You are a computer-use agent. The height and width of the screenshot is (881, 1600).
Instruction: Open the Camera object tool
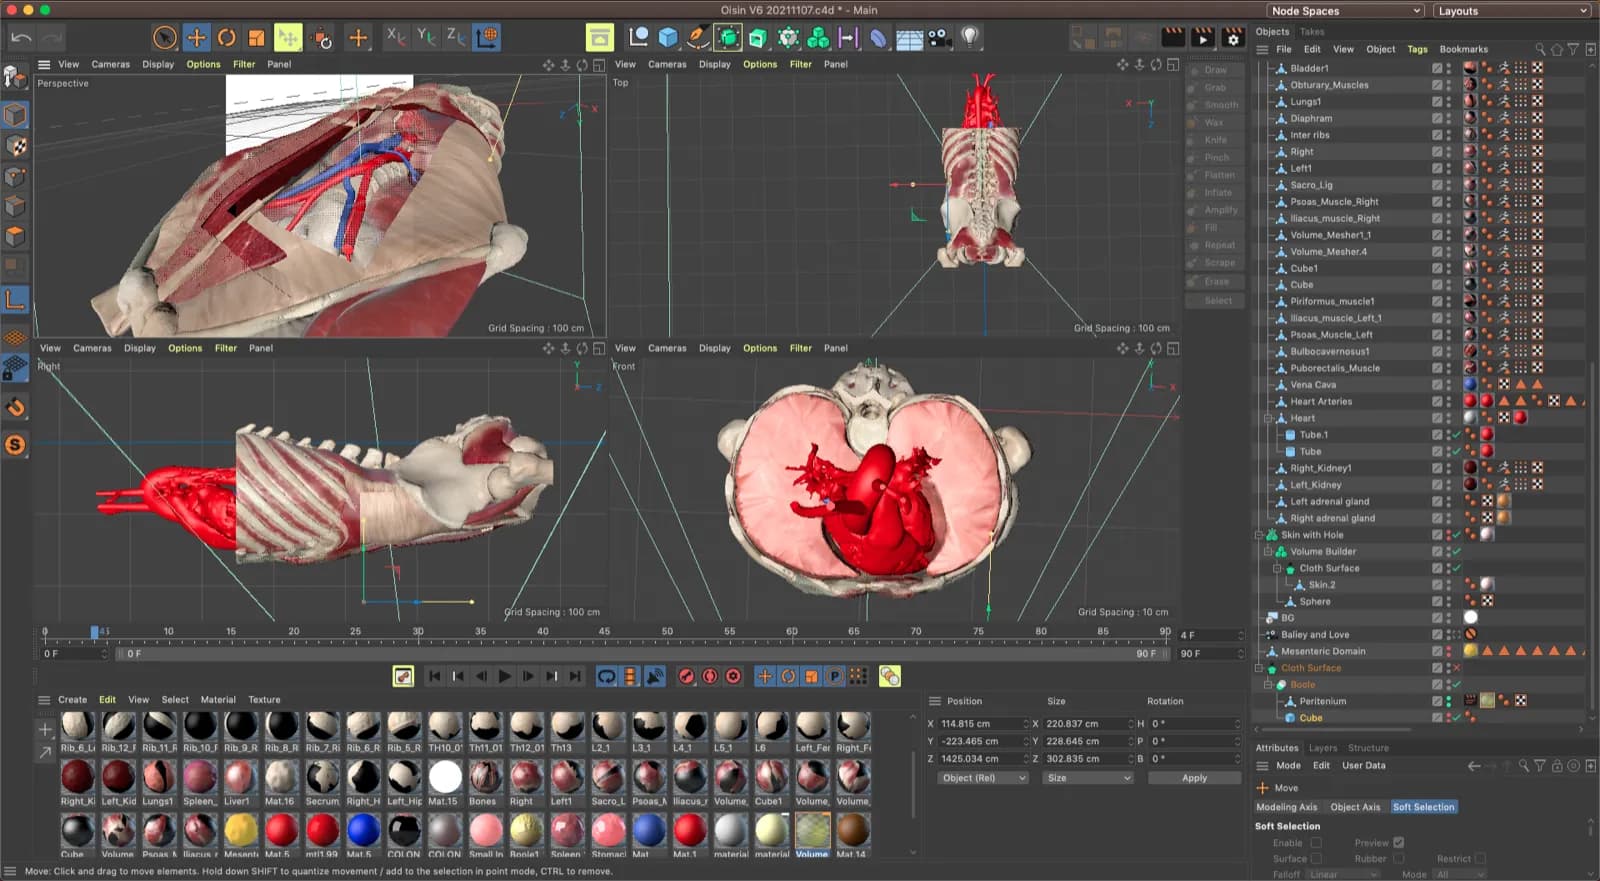938,38
